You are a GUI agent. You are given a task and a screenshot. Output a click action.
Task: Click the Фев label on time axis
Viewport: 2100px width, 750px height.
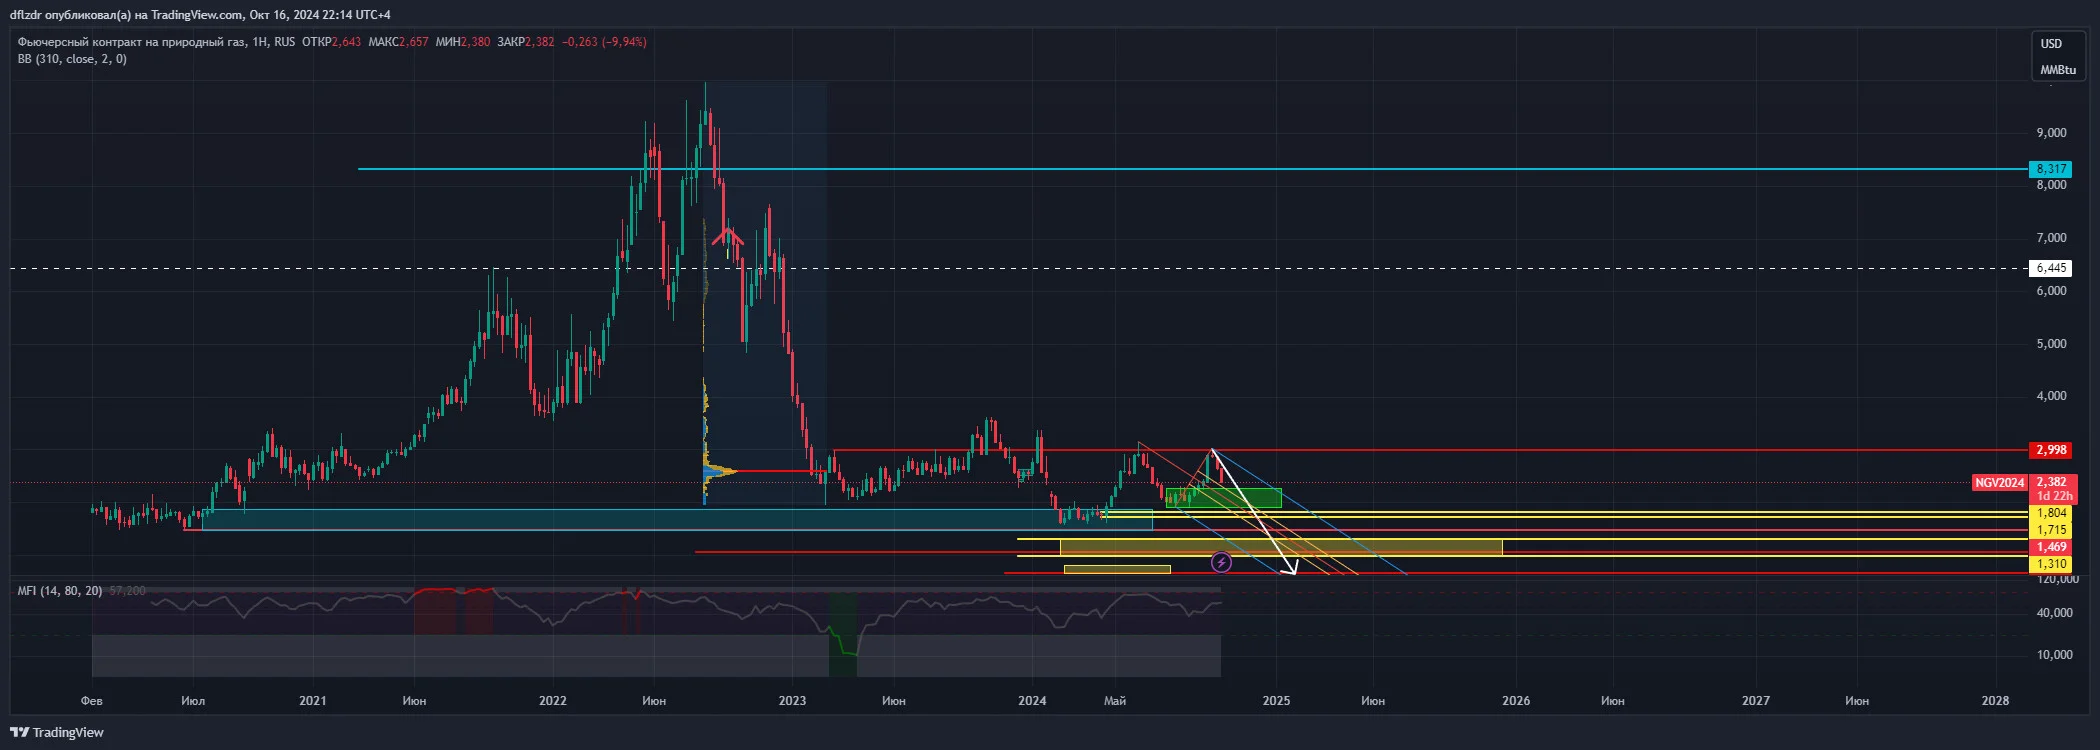(x=92, y=701)
